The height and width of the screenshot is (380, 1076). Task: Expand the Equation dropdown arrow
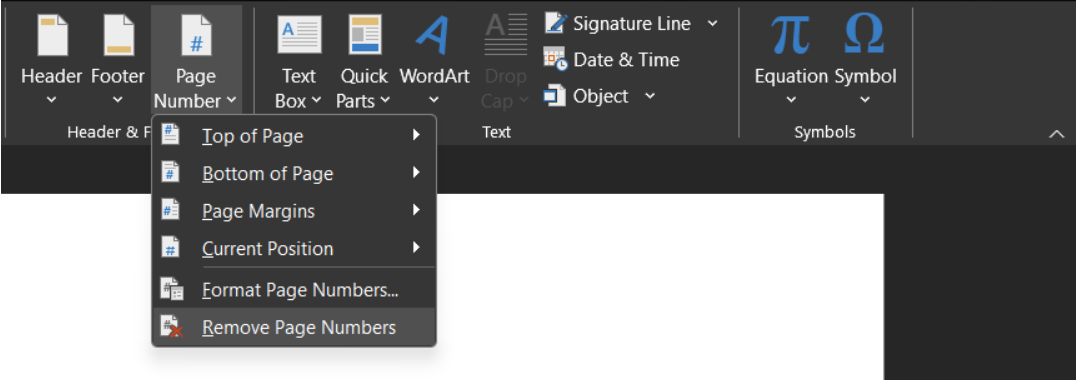click(x=791, y=100)
